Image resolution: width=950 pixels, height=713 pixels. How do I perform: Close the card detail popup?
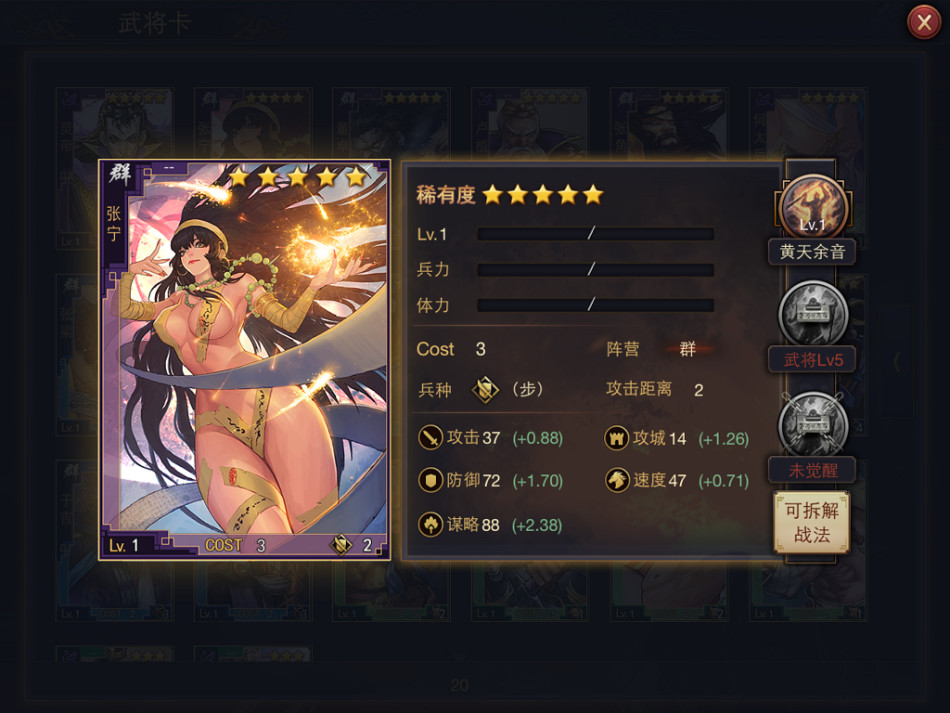click(x=924, y=22)
